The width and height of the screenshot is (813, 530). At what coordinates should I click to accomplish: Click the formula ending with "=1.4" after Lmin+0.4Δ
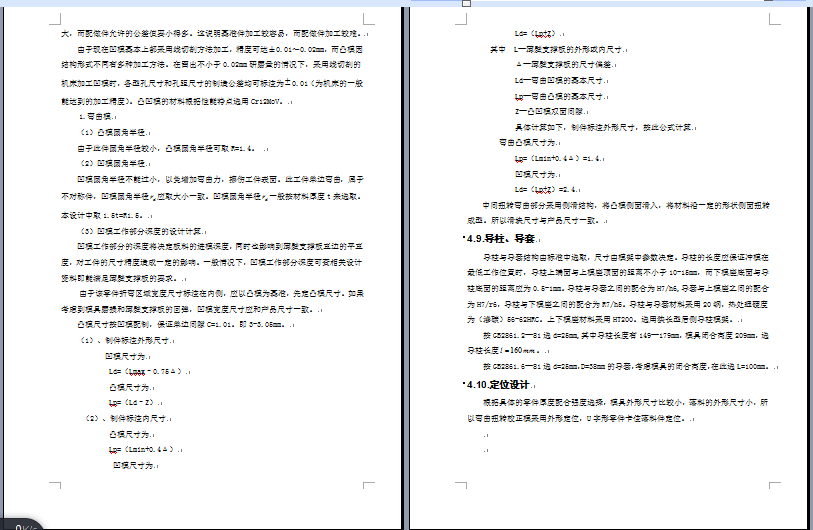pyautogui.click(x=557, y=158)
